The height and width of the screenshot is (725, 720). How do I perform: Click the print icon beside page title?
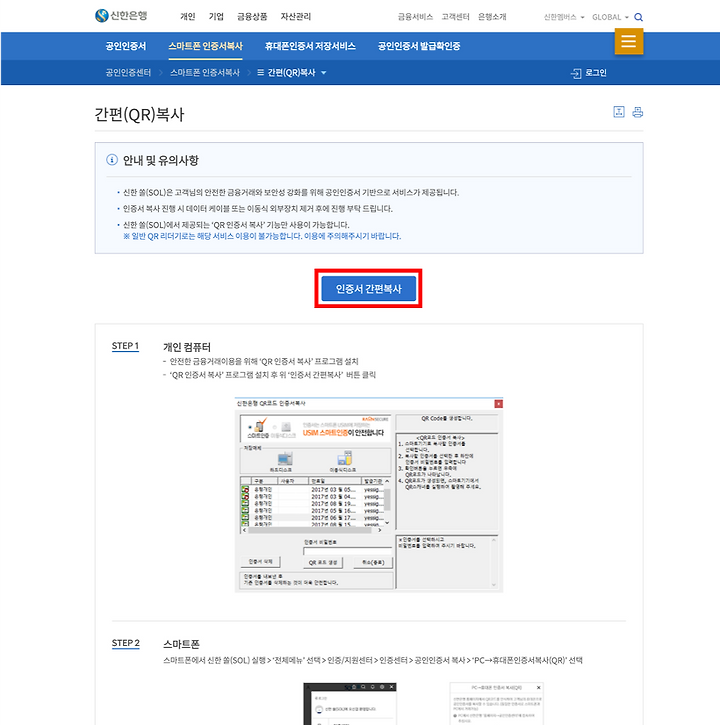pos(637,112)
